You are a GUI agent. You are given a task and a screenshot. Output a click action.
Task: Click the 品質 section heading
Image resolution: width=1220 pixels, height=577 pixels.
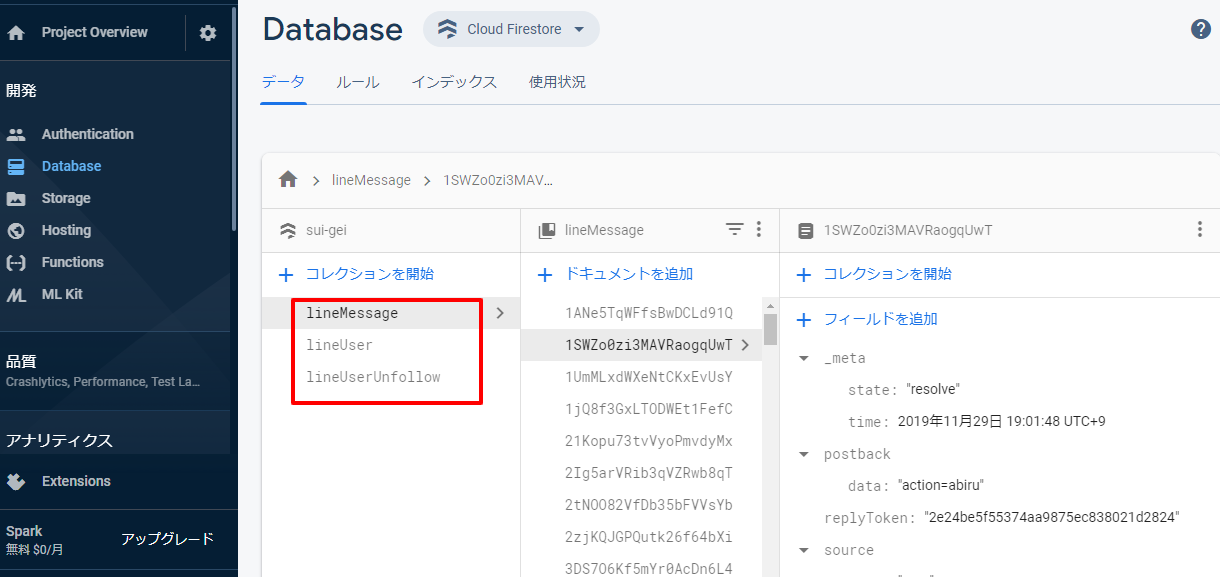[21, 362]
